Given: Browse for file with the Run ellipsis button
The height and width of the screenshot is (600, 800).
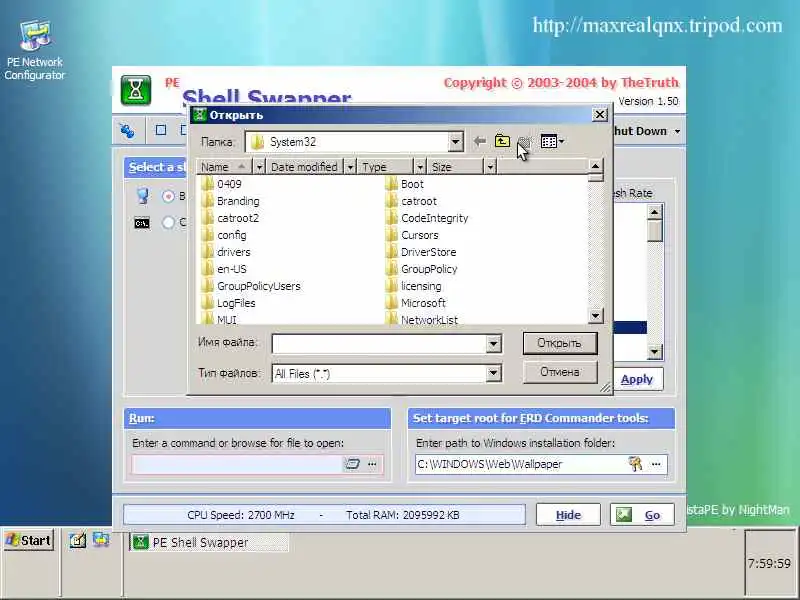Looking at the screenshot, I should point(372,464).
